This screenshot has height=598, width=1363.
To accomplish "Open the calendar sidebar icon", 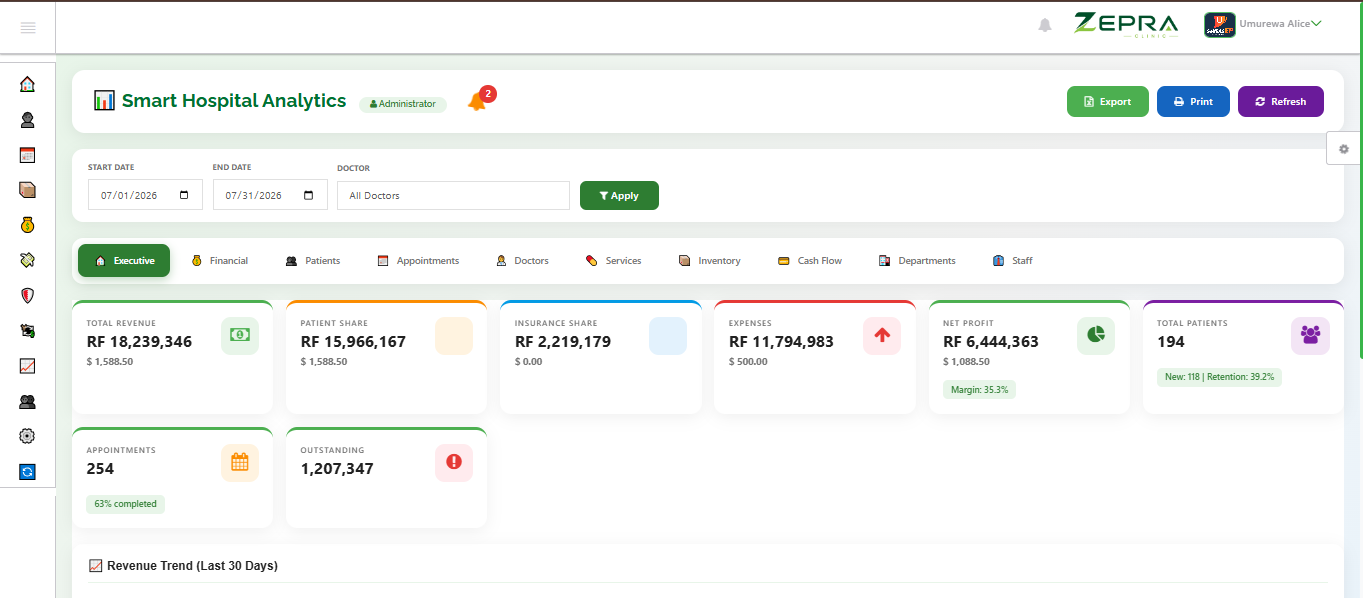I will 28,155.
